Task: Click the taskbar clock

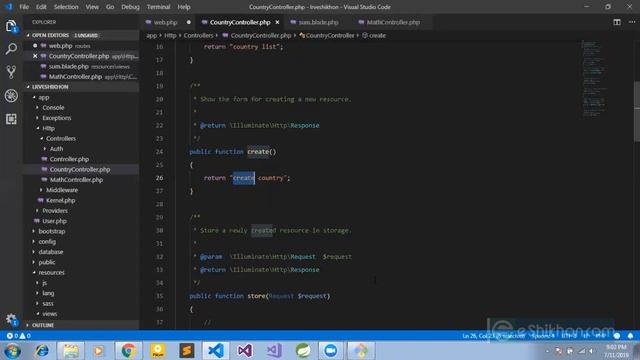Action: point(616,351)
